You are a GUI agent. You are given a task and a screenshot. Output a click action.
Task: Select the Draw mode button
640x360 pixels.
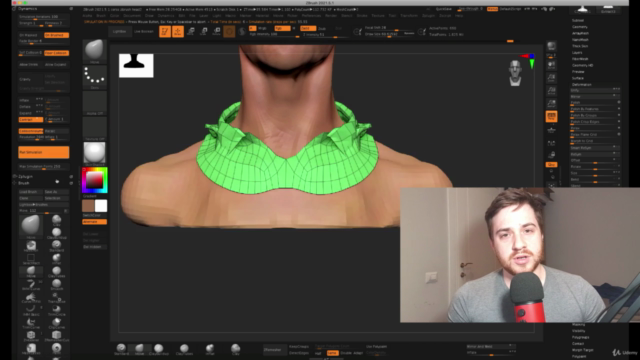[178, 31]
